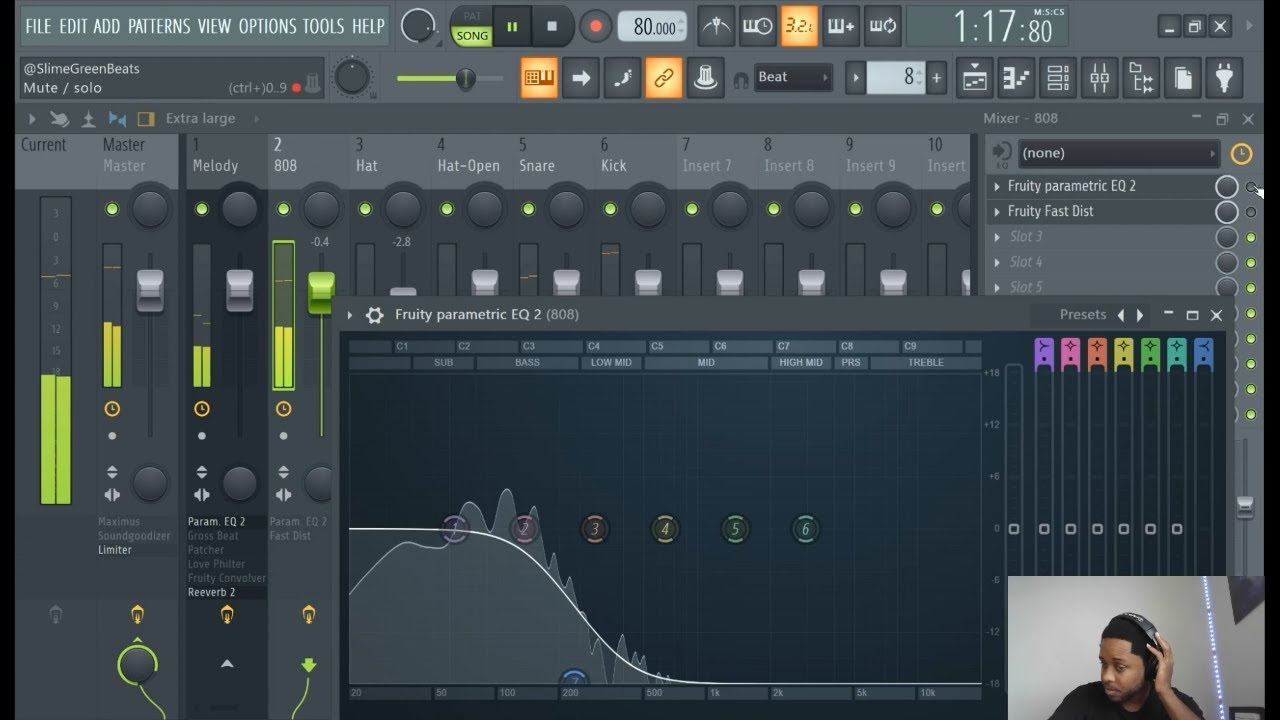Image resolution: width=1280 pixels, height=720 pixels.
Task: Open the Channel rack window
Action: click(x=1058, y=78)
